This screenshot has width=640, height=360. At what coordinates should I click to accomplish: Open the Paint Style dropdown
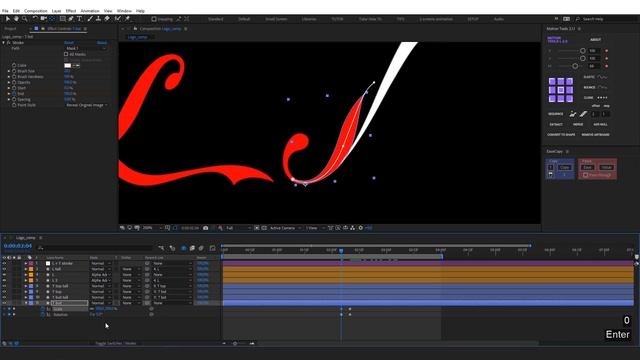click(87, 105)
